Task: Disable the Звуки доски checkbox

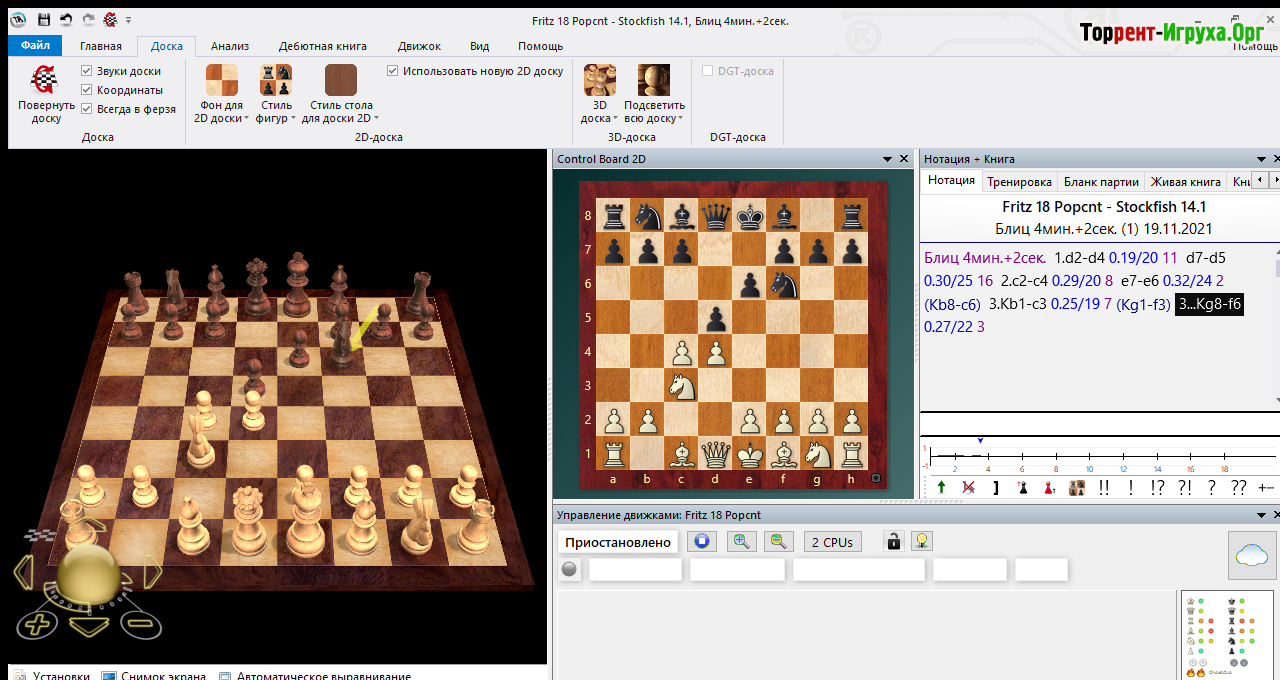Action: pos(87,71)
